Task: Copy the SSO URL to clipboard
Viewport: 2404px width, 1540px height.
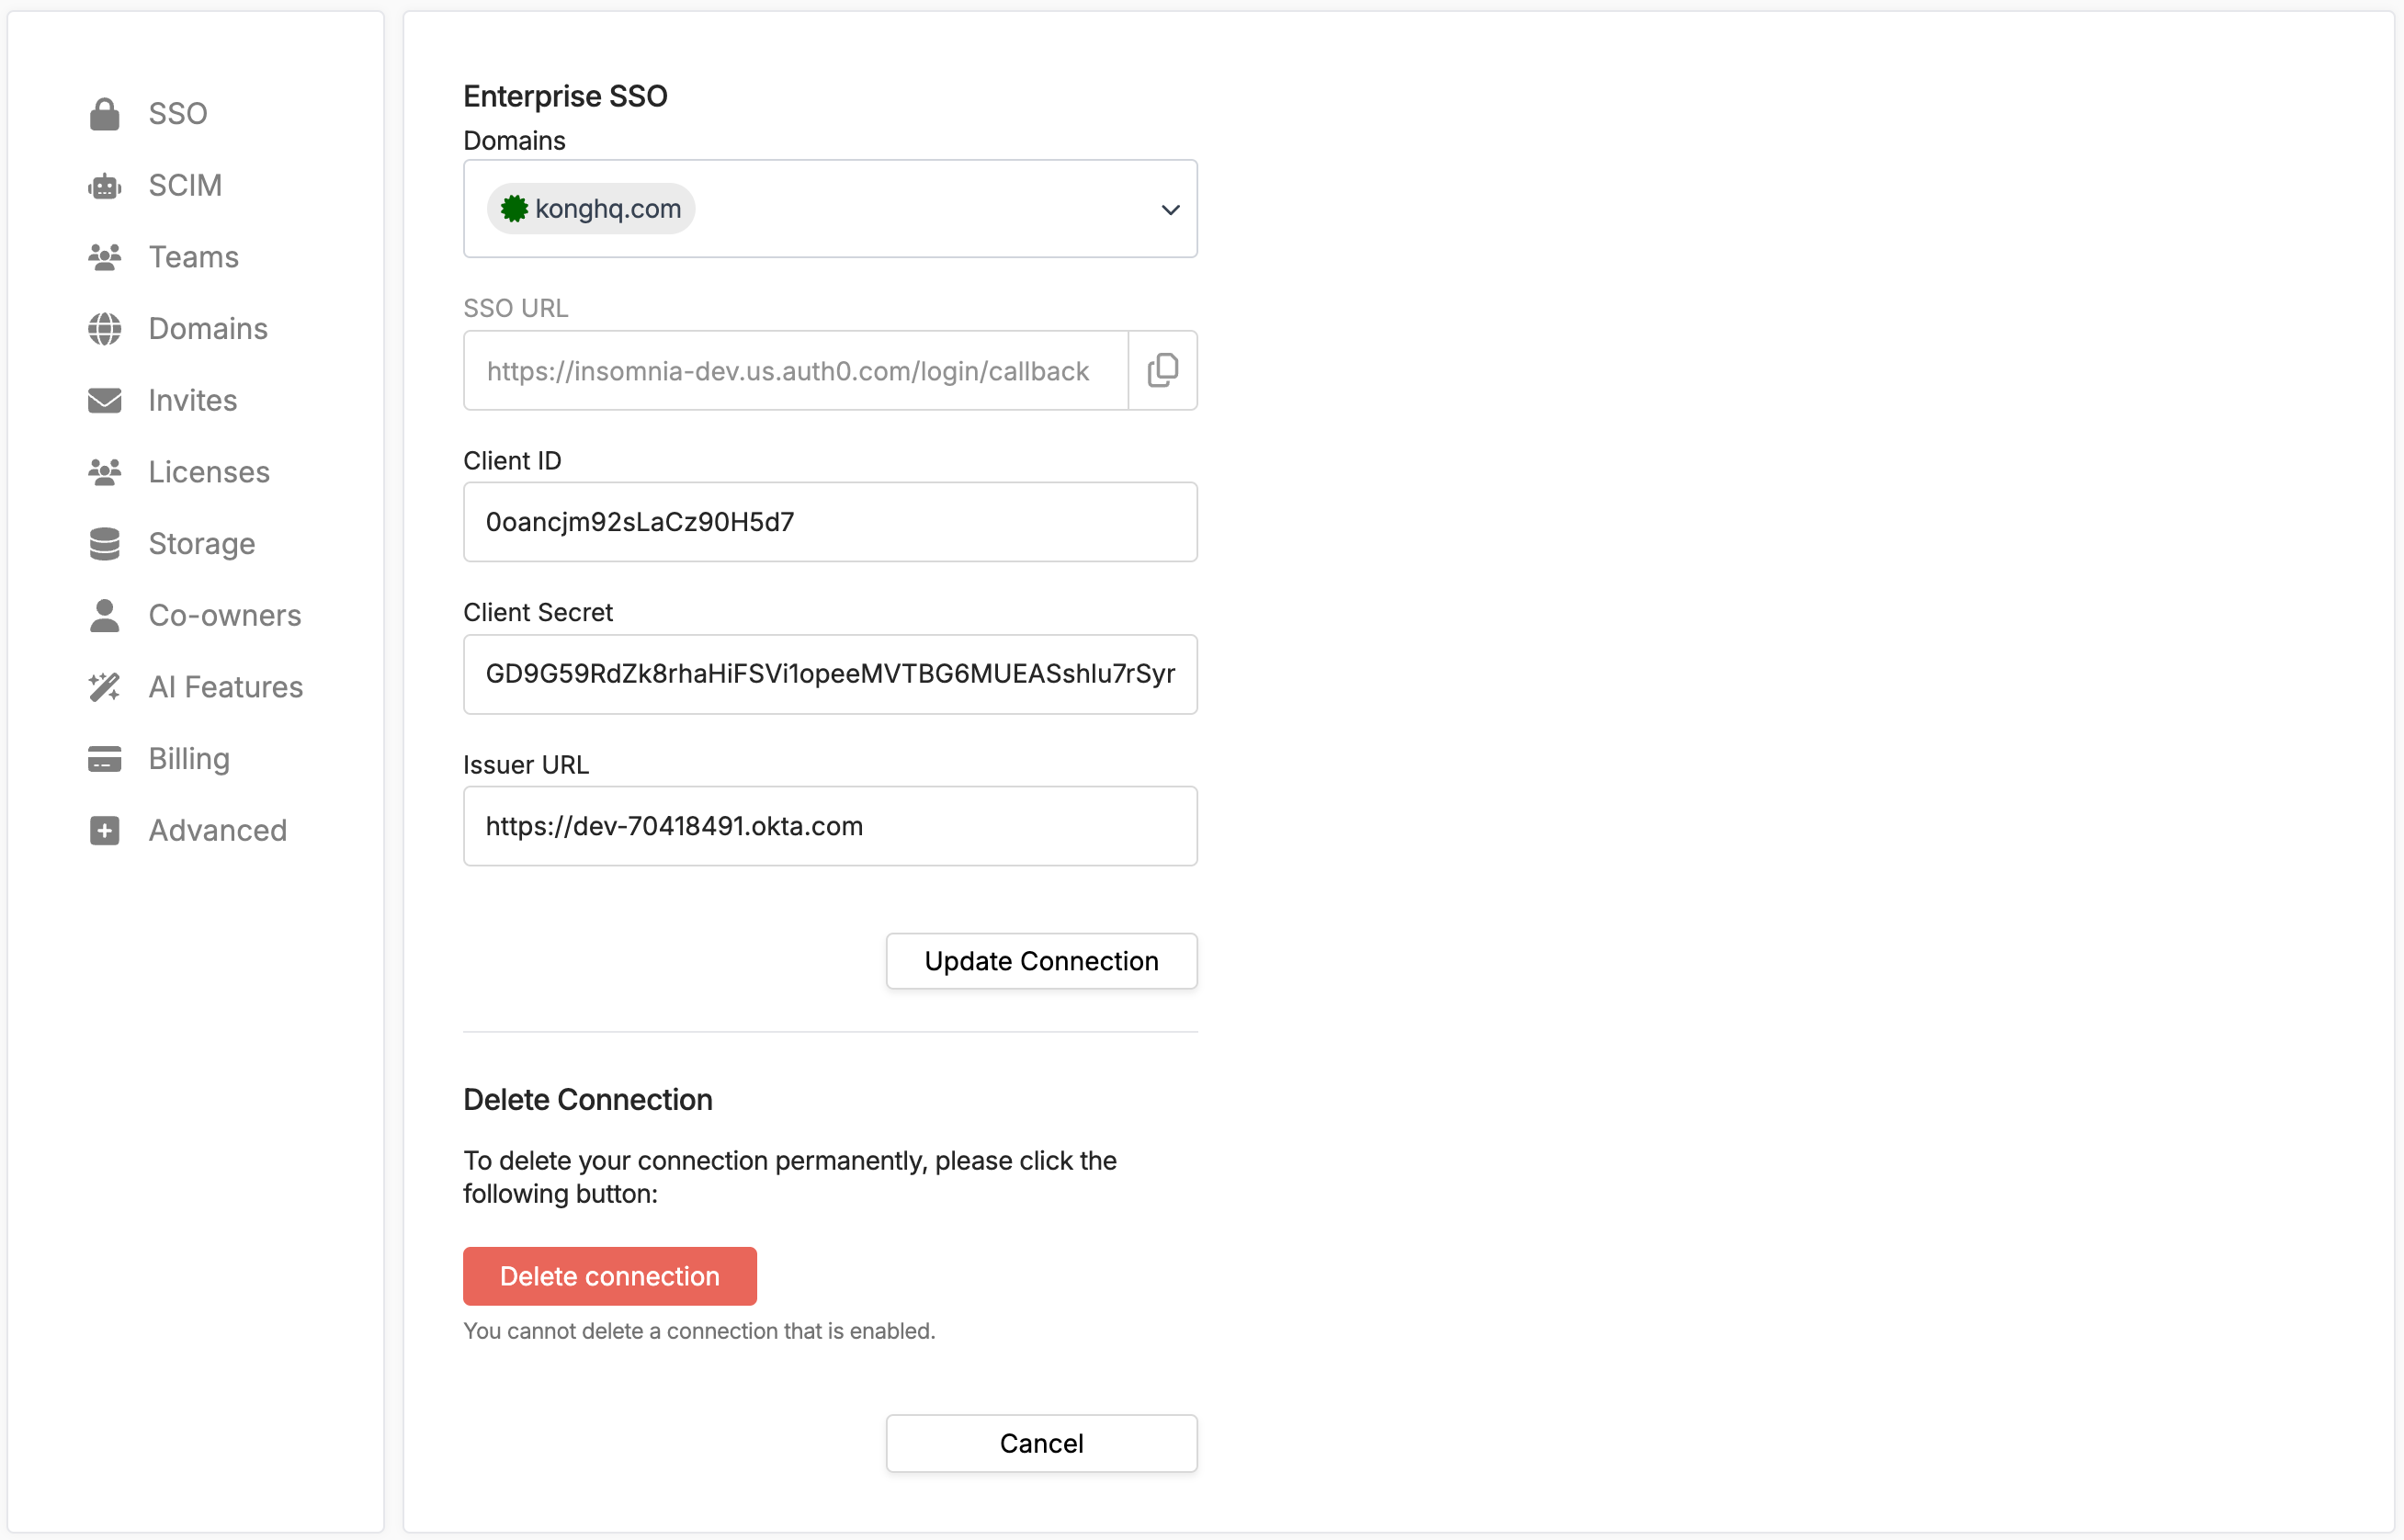Action: [1162, 371]
